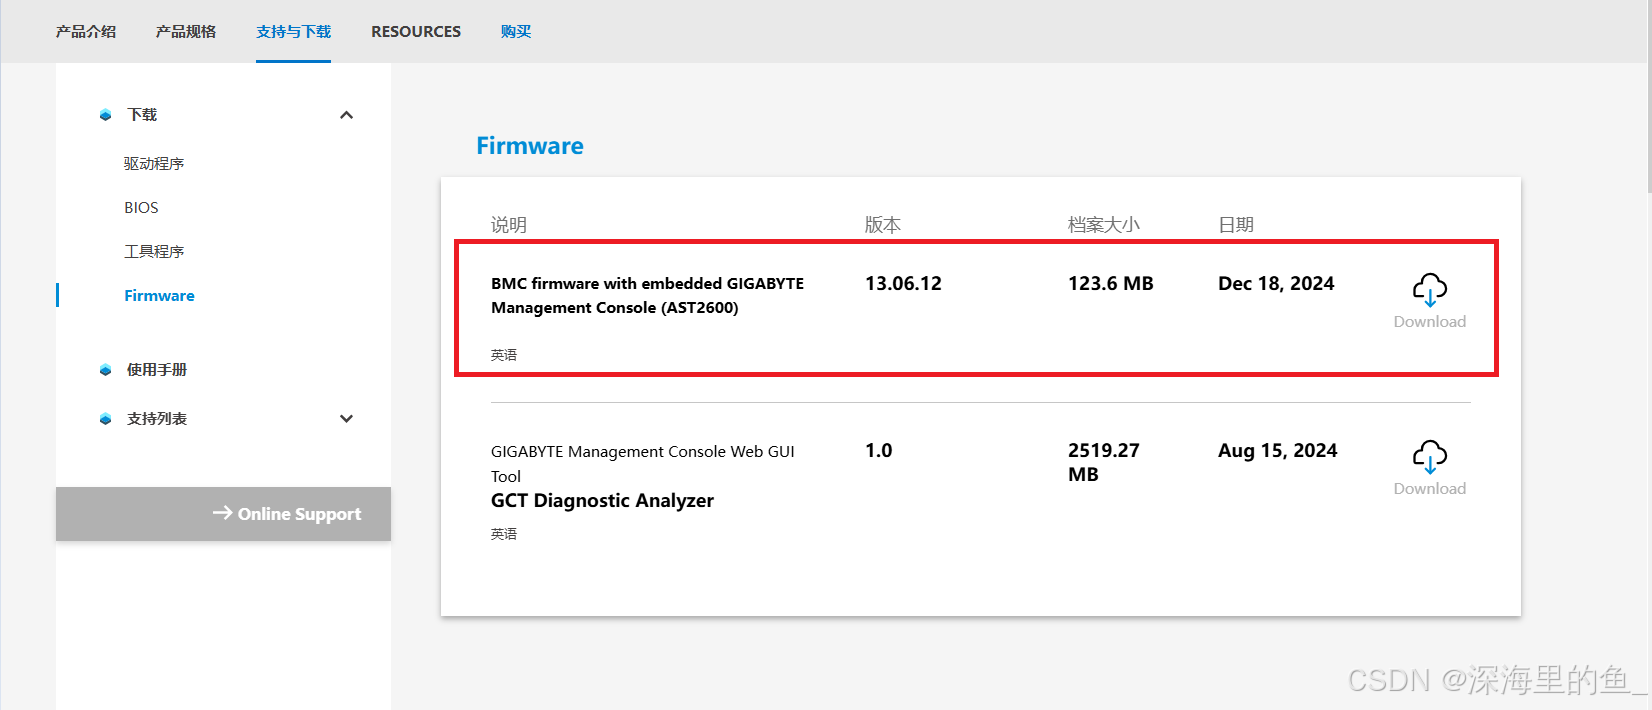Click GIGABYTE Management Console Web GUI Tool text
Screen dimensions: 1652x710
coord(643,463)
